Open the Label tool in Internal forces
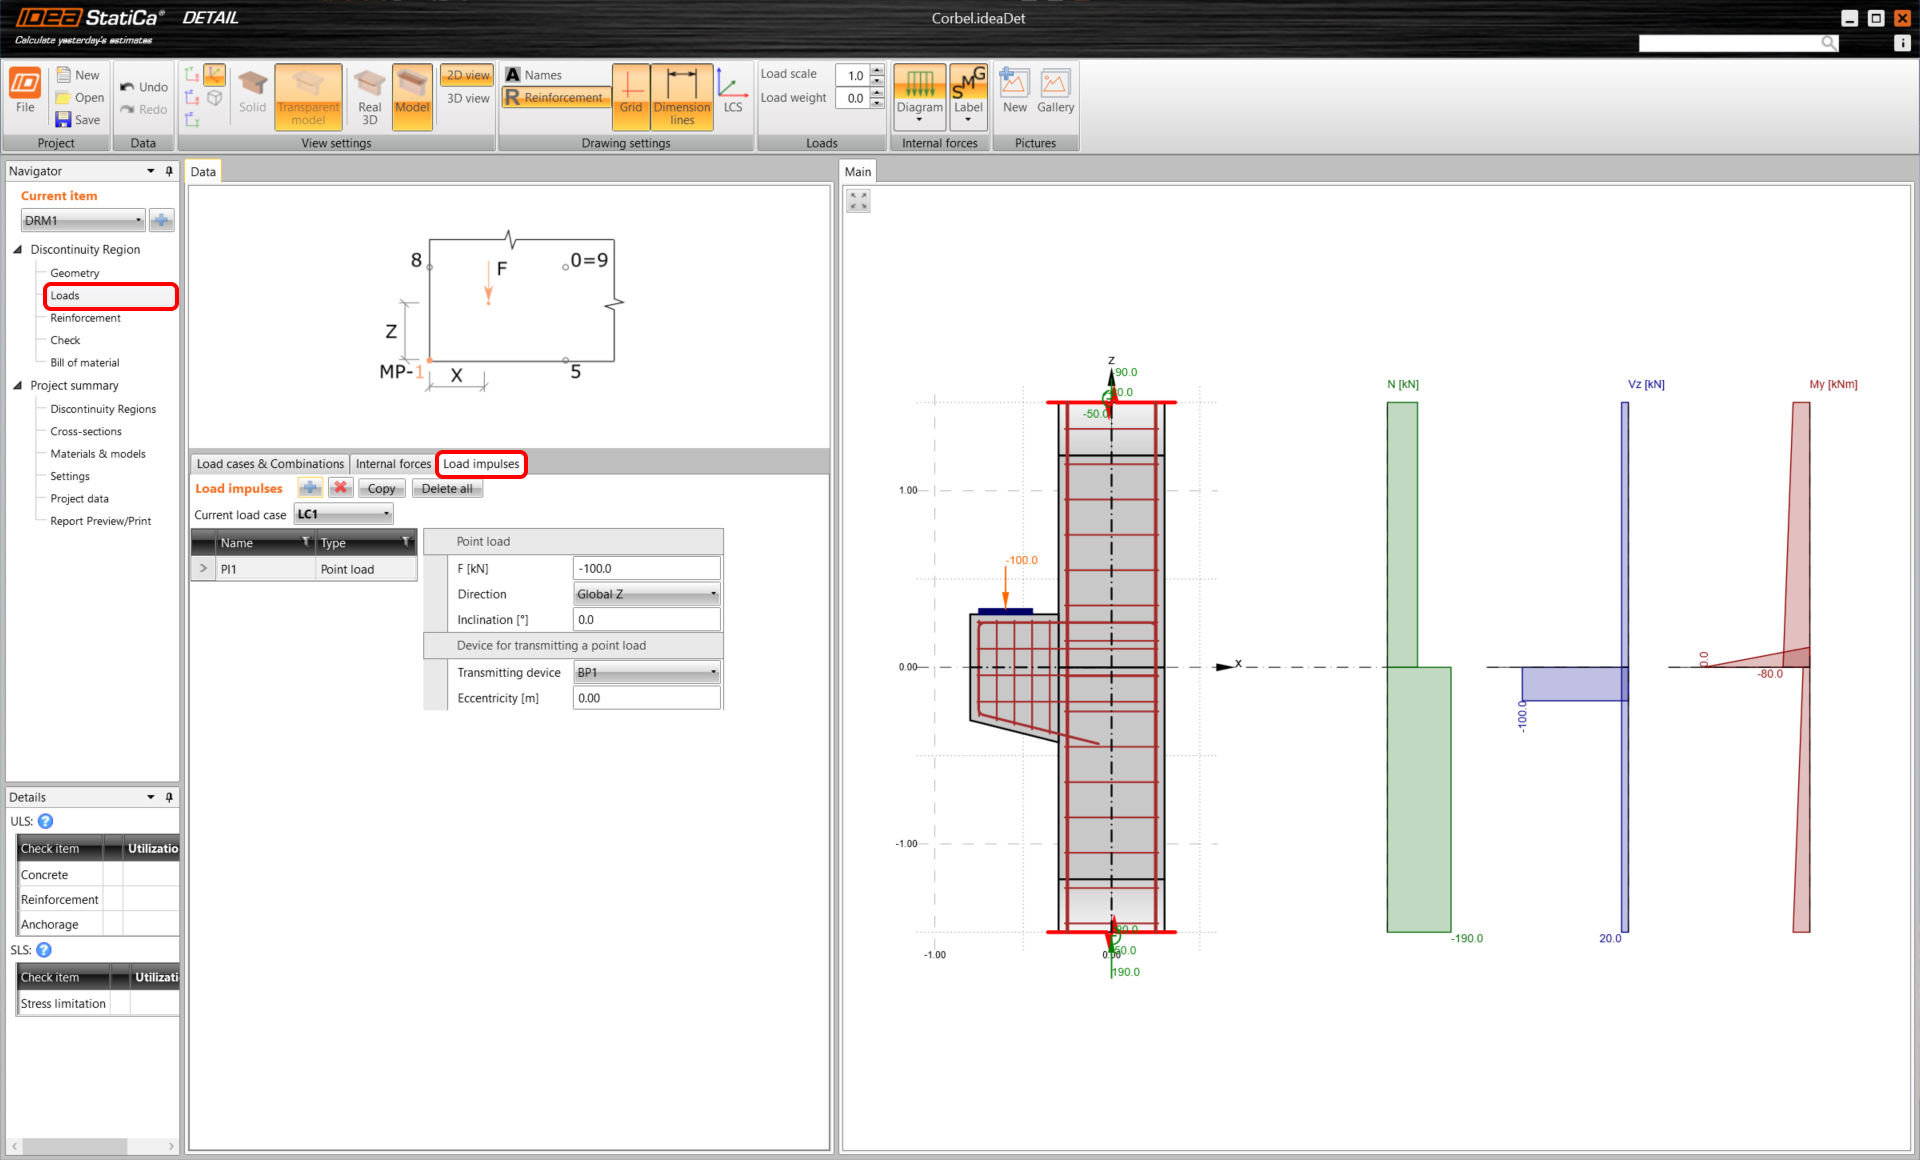The image size is (1920, 1160). click(x=967, y=95)
